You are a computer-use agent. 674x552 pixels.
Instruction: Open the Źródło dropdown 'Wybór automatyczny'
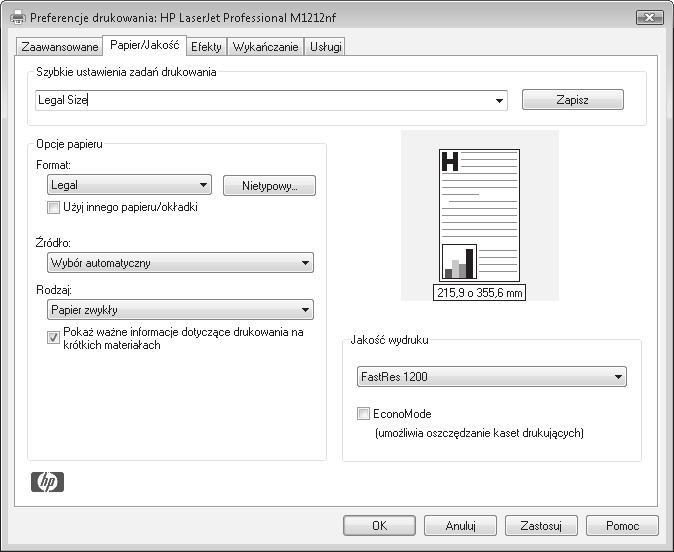[181, 263]
